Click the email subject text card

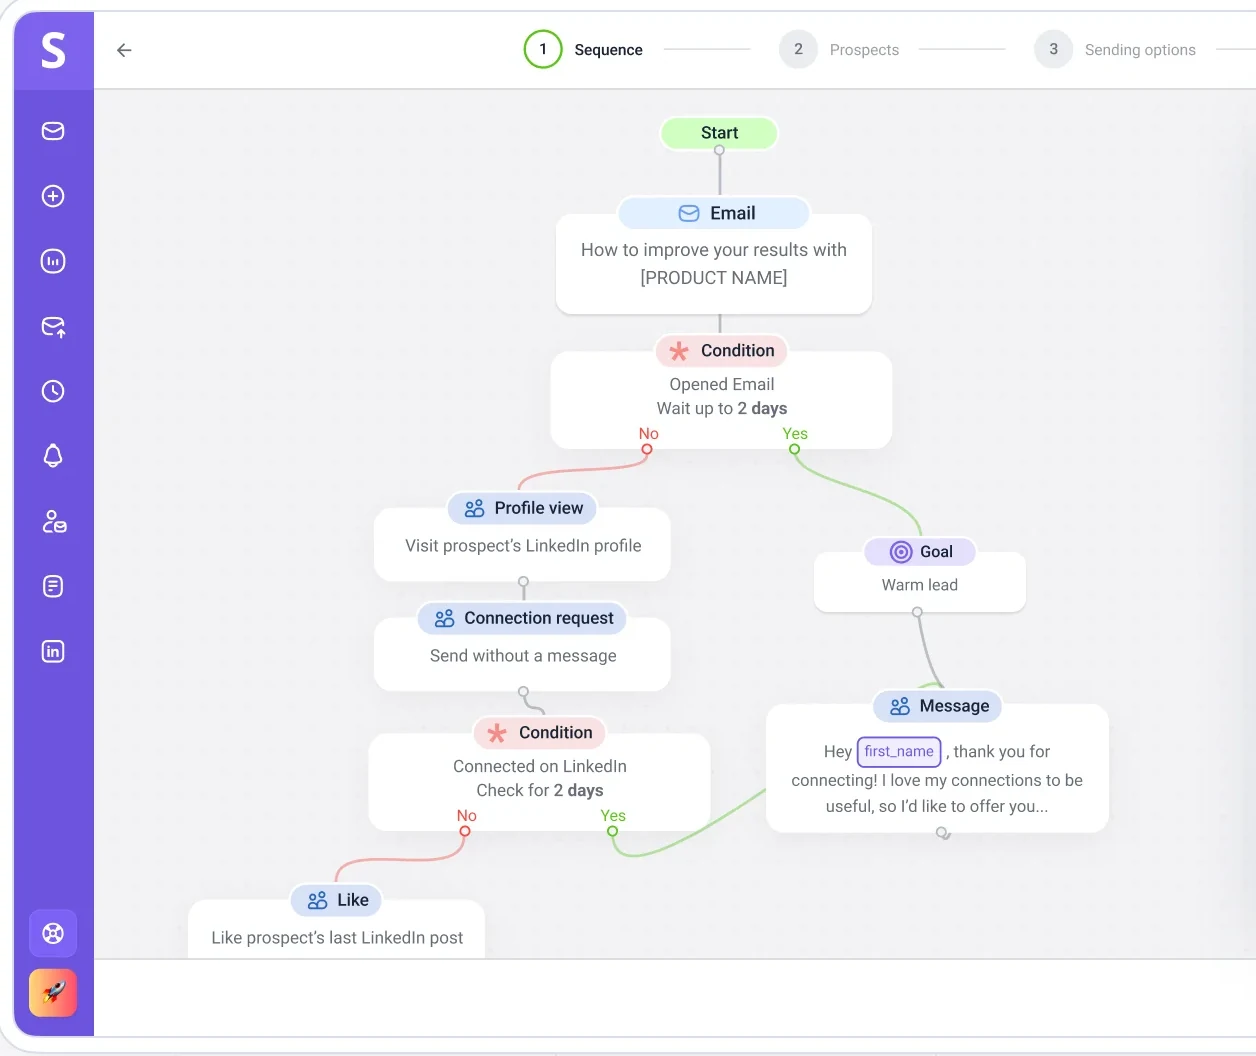click(714, 264)
